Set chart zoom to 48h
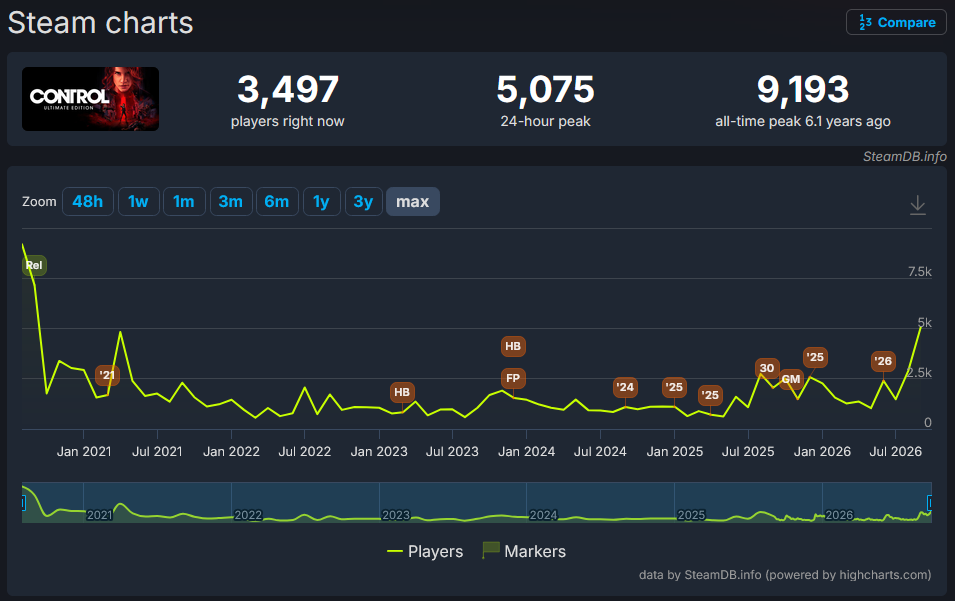 [88, 202]
